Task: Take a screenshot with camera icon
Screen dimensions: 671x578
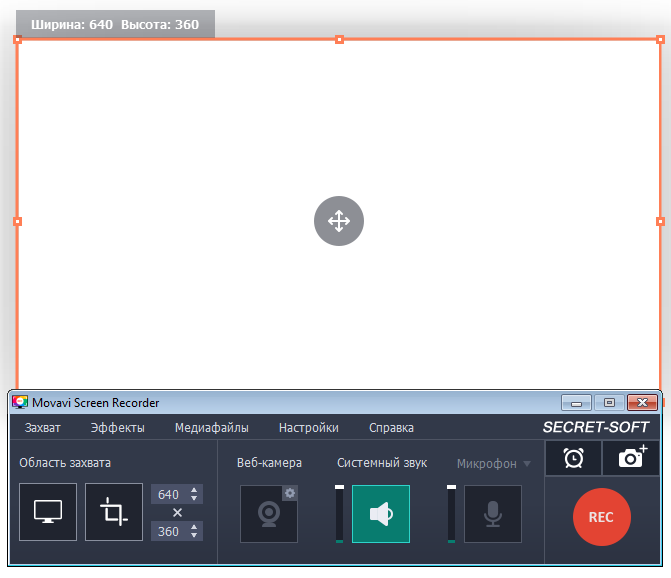Action: (632, 458)
